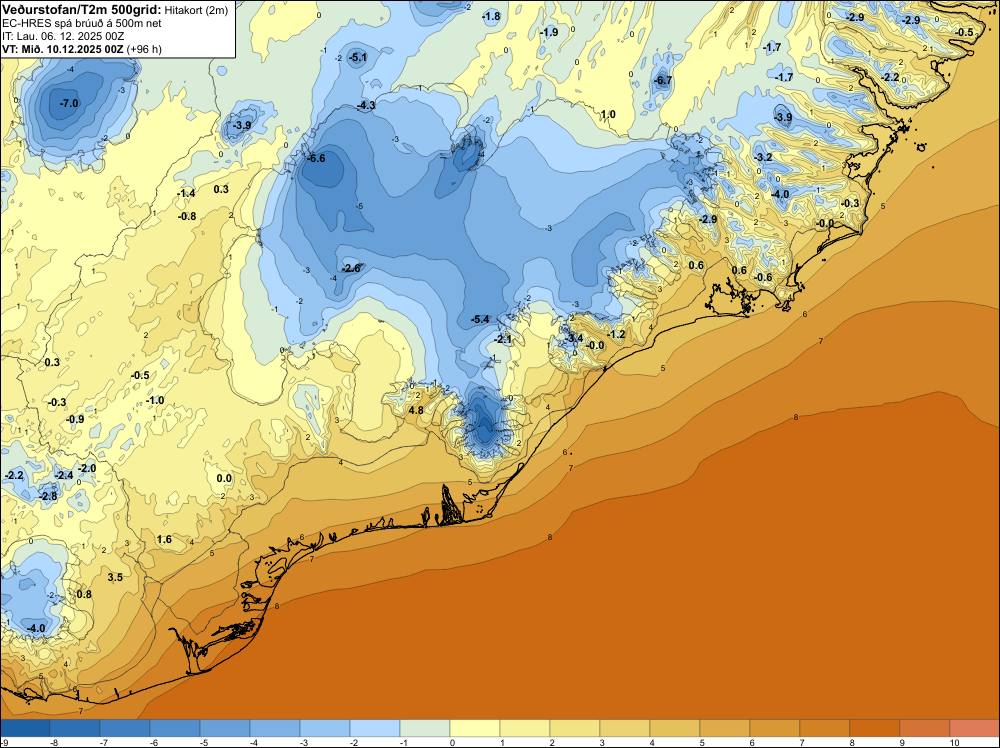Click the '-0.6' temperature value
This screenshot has height=748, width=1000.
coord(763,277)
